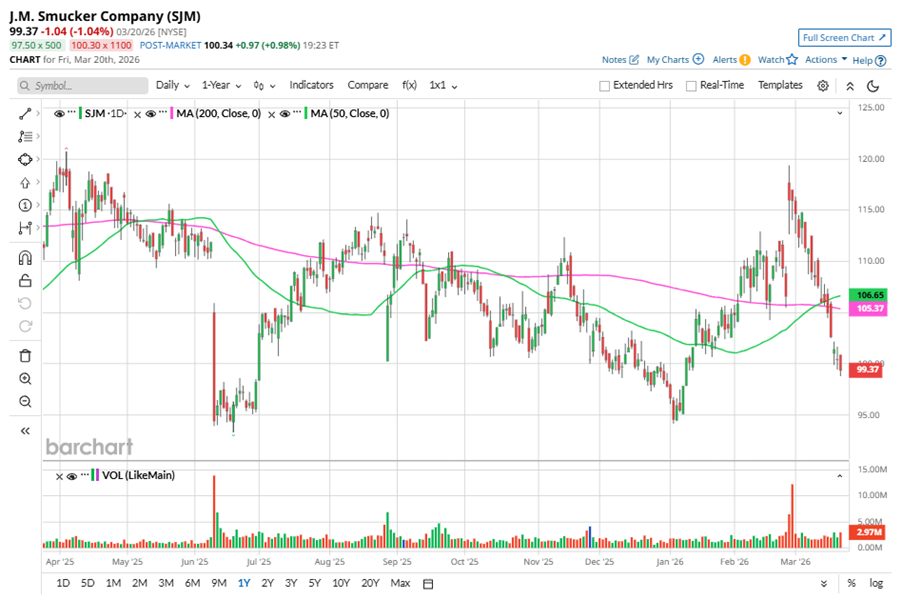Choose the shapes drawing tool
The width and height of the screenshot is (902, 600).
point(25,159)
